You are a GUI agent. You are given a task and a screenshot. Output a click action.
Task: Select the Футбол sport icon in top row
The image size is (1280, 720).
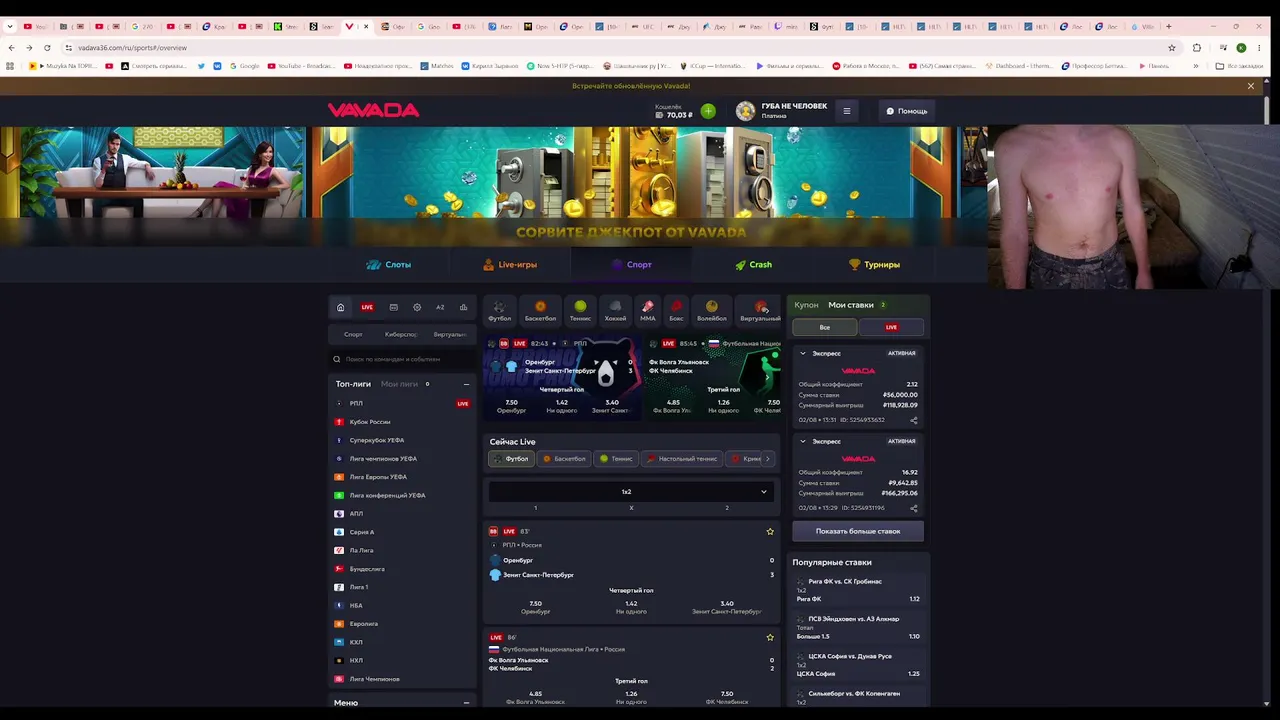pyautogui.click(x=500, y=311)
